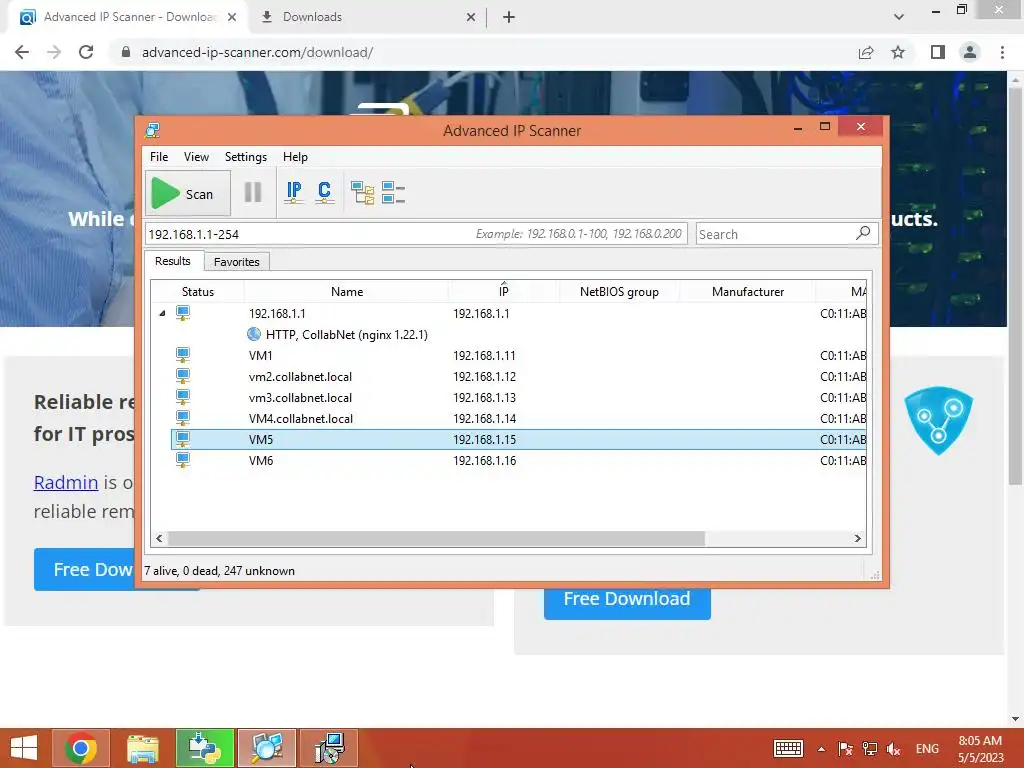Select the HTTP, CollabNet (nginx 1.22.1) entry

coord(347,334)
